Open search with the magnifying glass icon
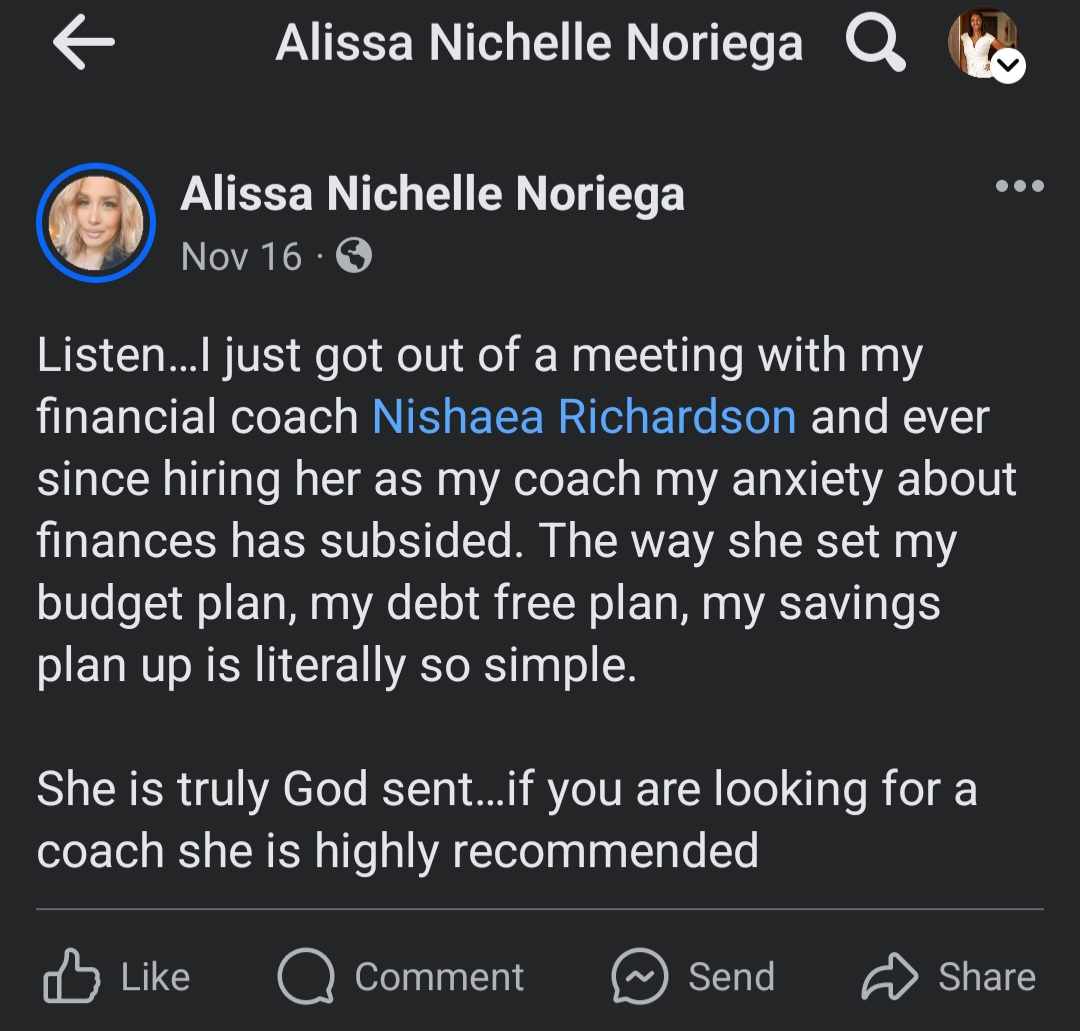This screenshot has width=1080, height=1031. click(875, 45)
